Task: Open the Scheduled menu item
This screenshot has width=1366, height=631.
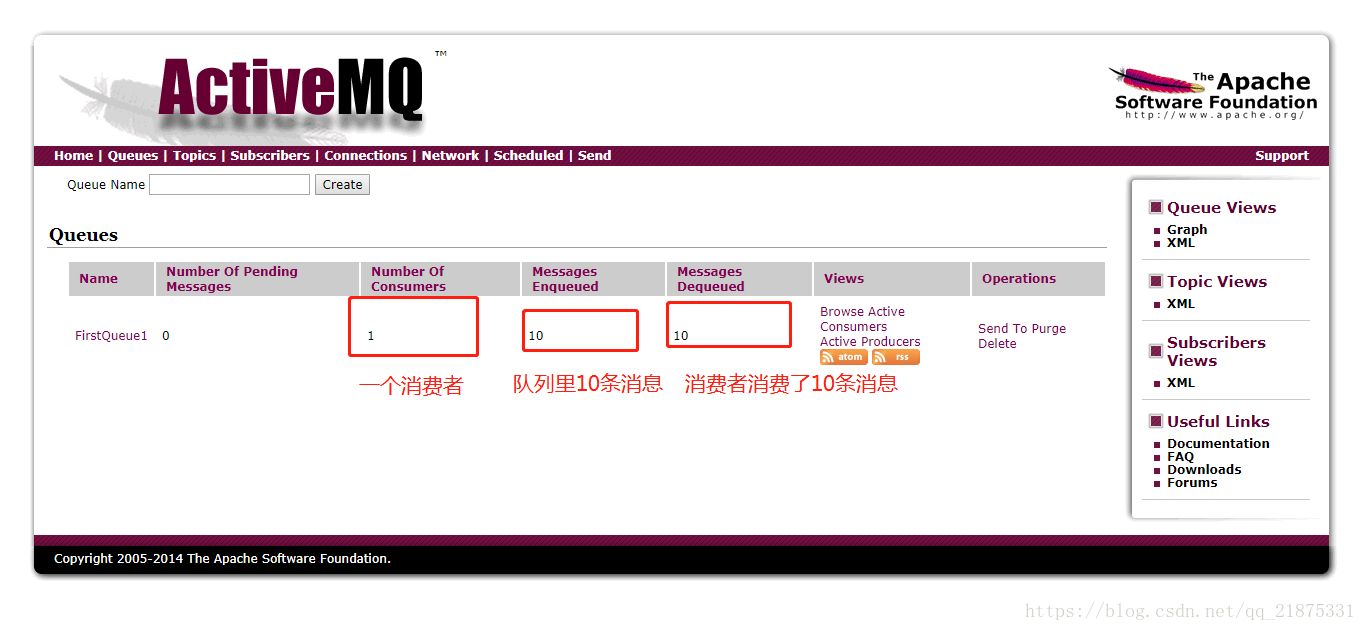Action: 528,156
